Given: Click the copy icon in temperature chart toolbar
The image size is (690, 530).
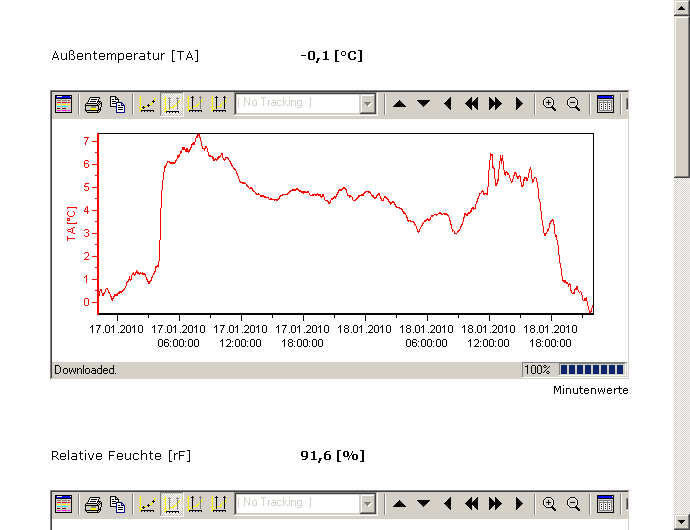Looking at the screenshot, I should 117,104.
